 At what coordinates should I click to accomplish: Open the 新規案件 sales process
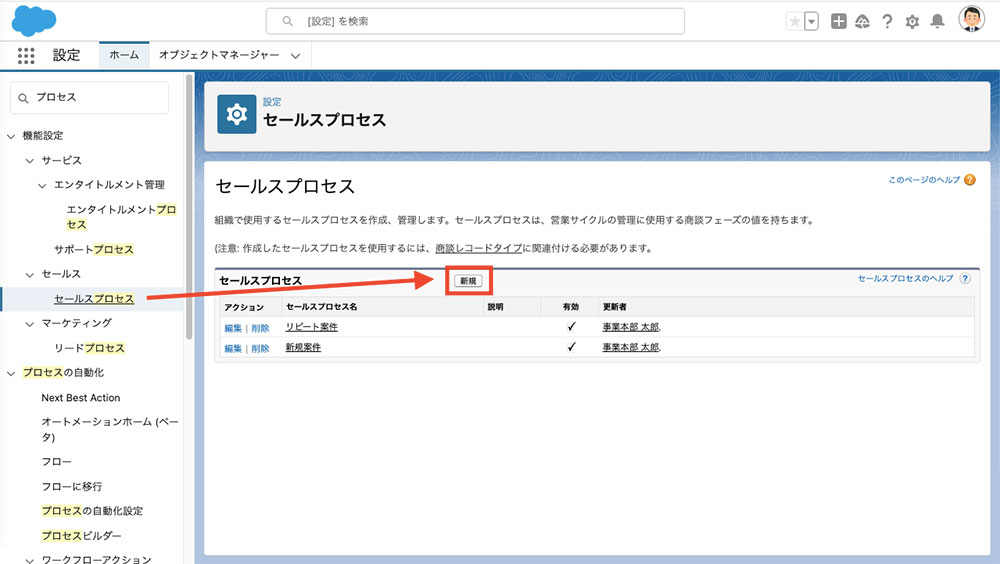[x=303, y=348]
